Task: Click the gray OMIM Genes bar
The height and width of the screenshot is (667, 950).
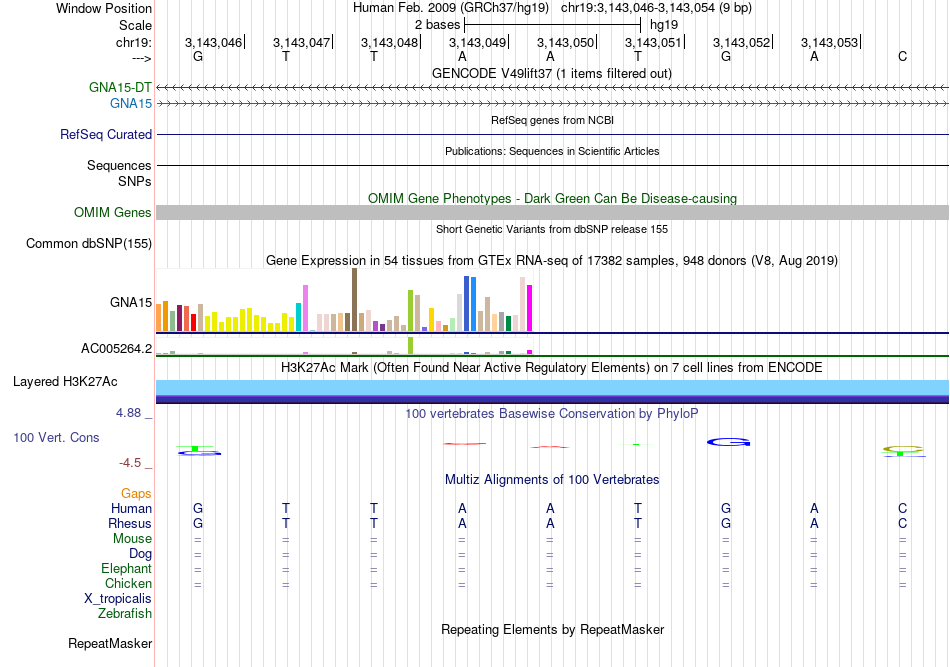Action: coord(552,212)
